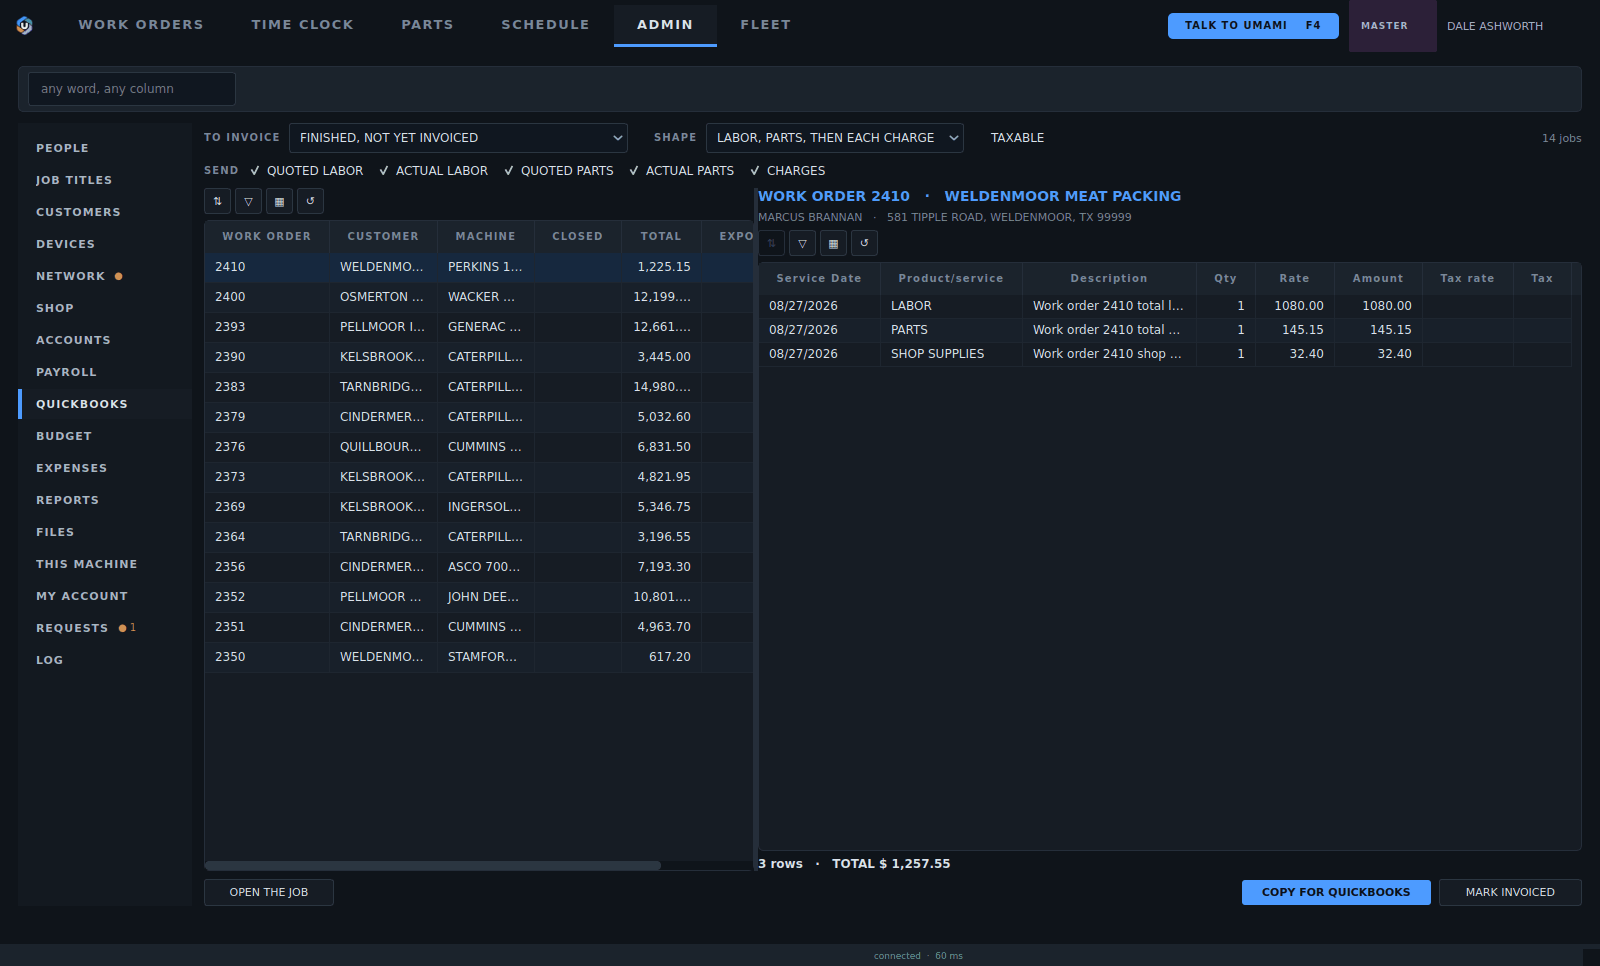Open the Schedule tab
This screenshot has width=1600, height=966.
546,25
